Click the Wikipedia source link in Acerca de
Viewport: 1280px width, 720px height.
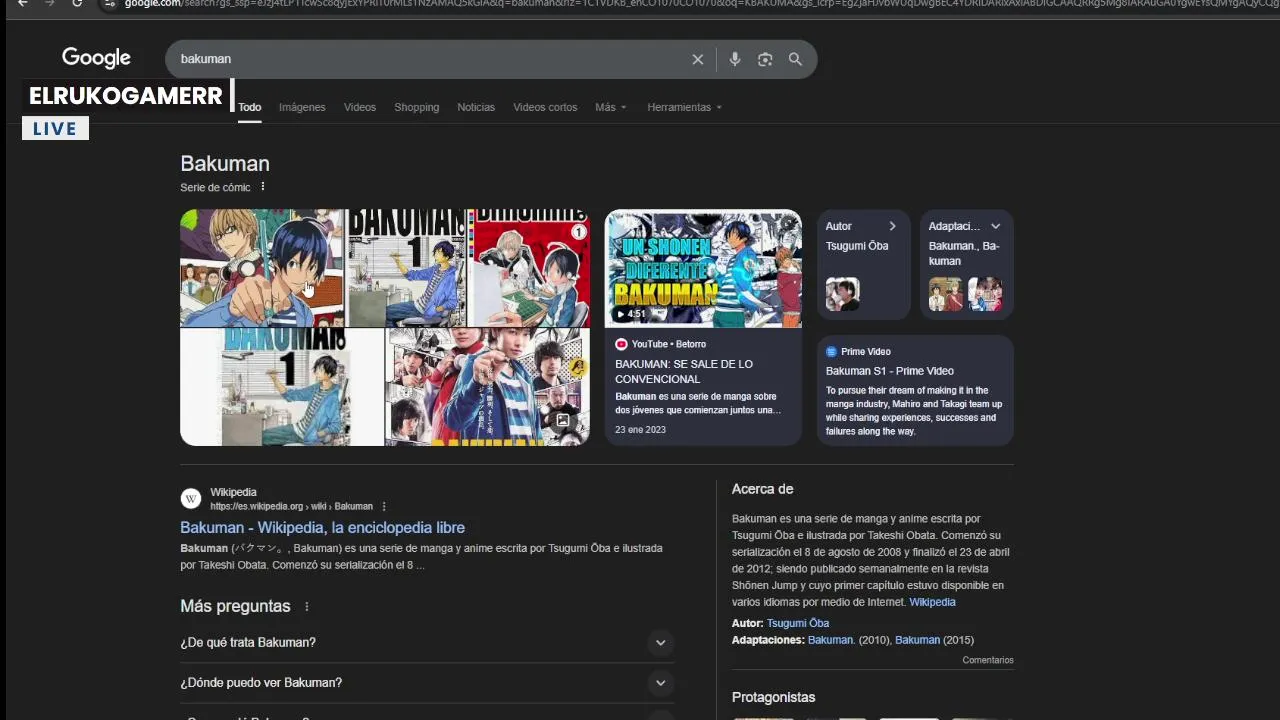(932, 602)
